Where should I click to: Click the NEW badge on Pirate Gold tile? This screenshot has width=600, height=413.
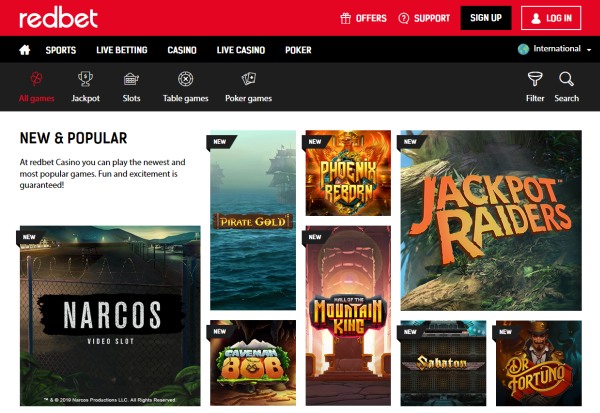click(220, 142)
